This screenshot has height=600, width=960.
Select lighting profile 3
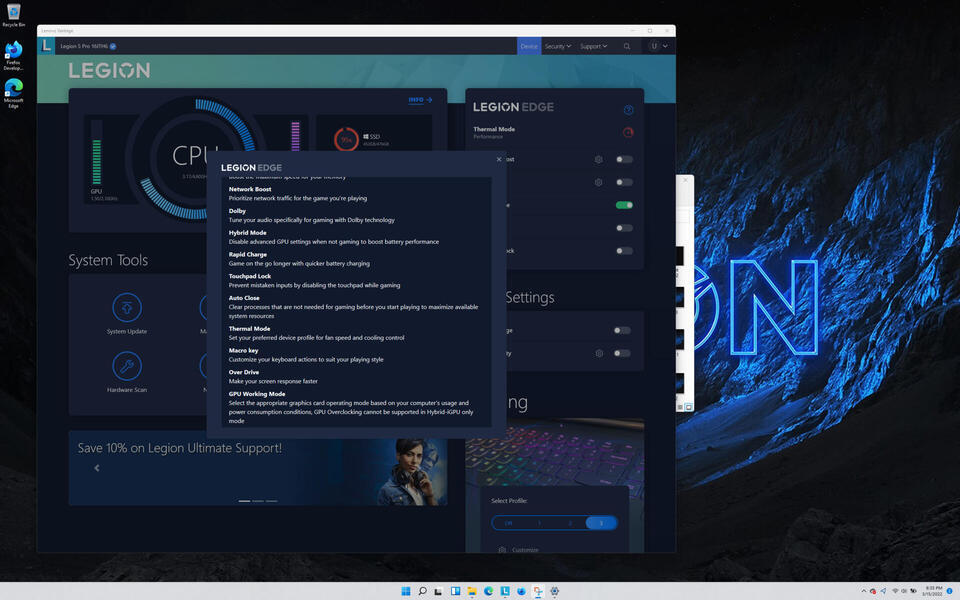601,523
